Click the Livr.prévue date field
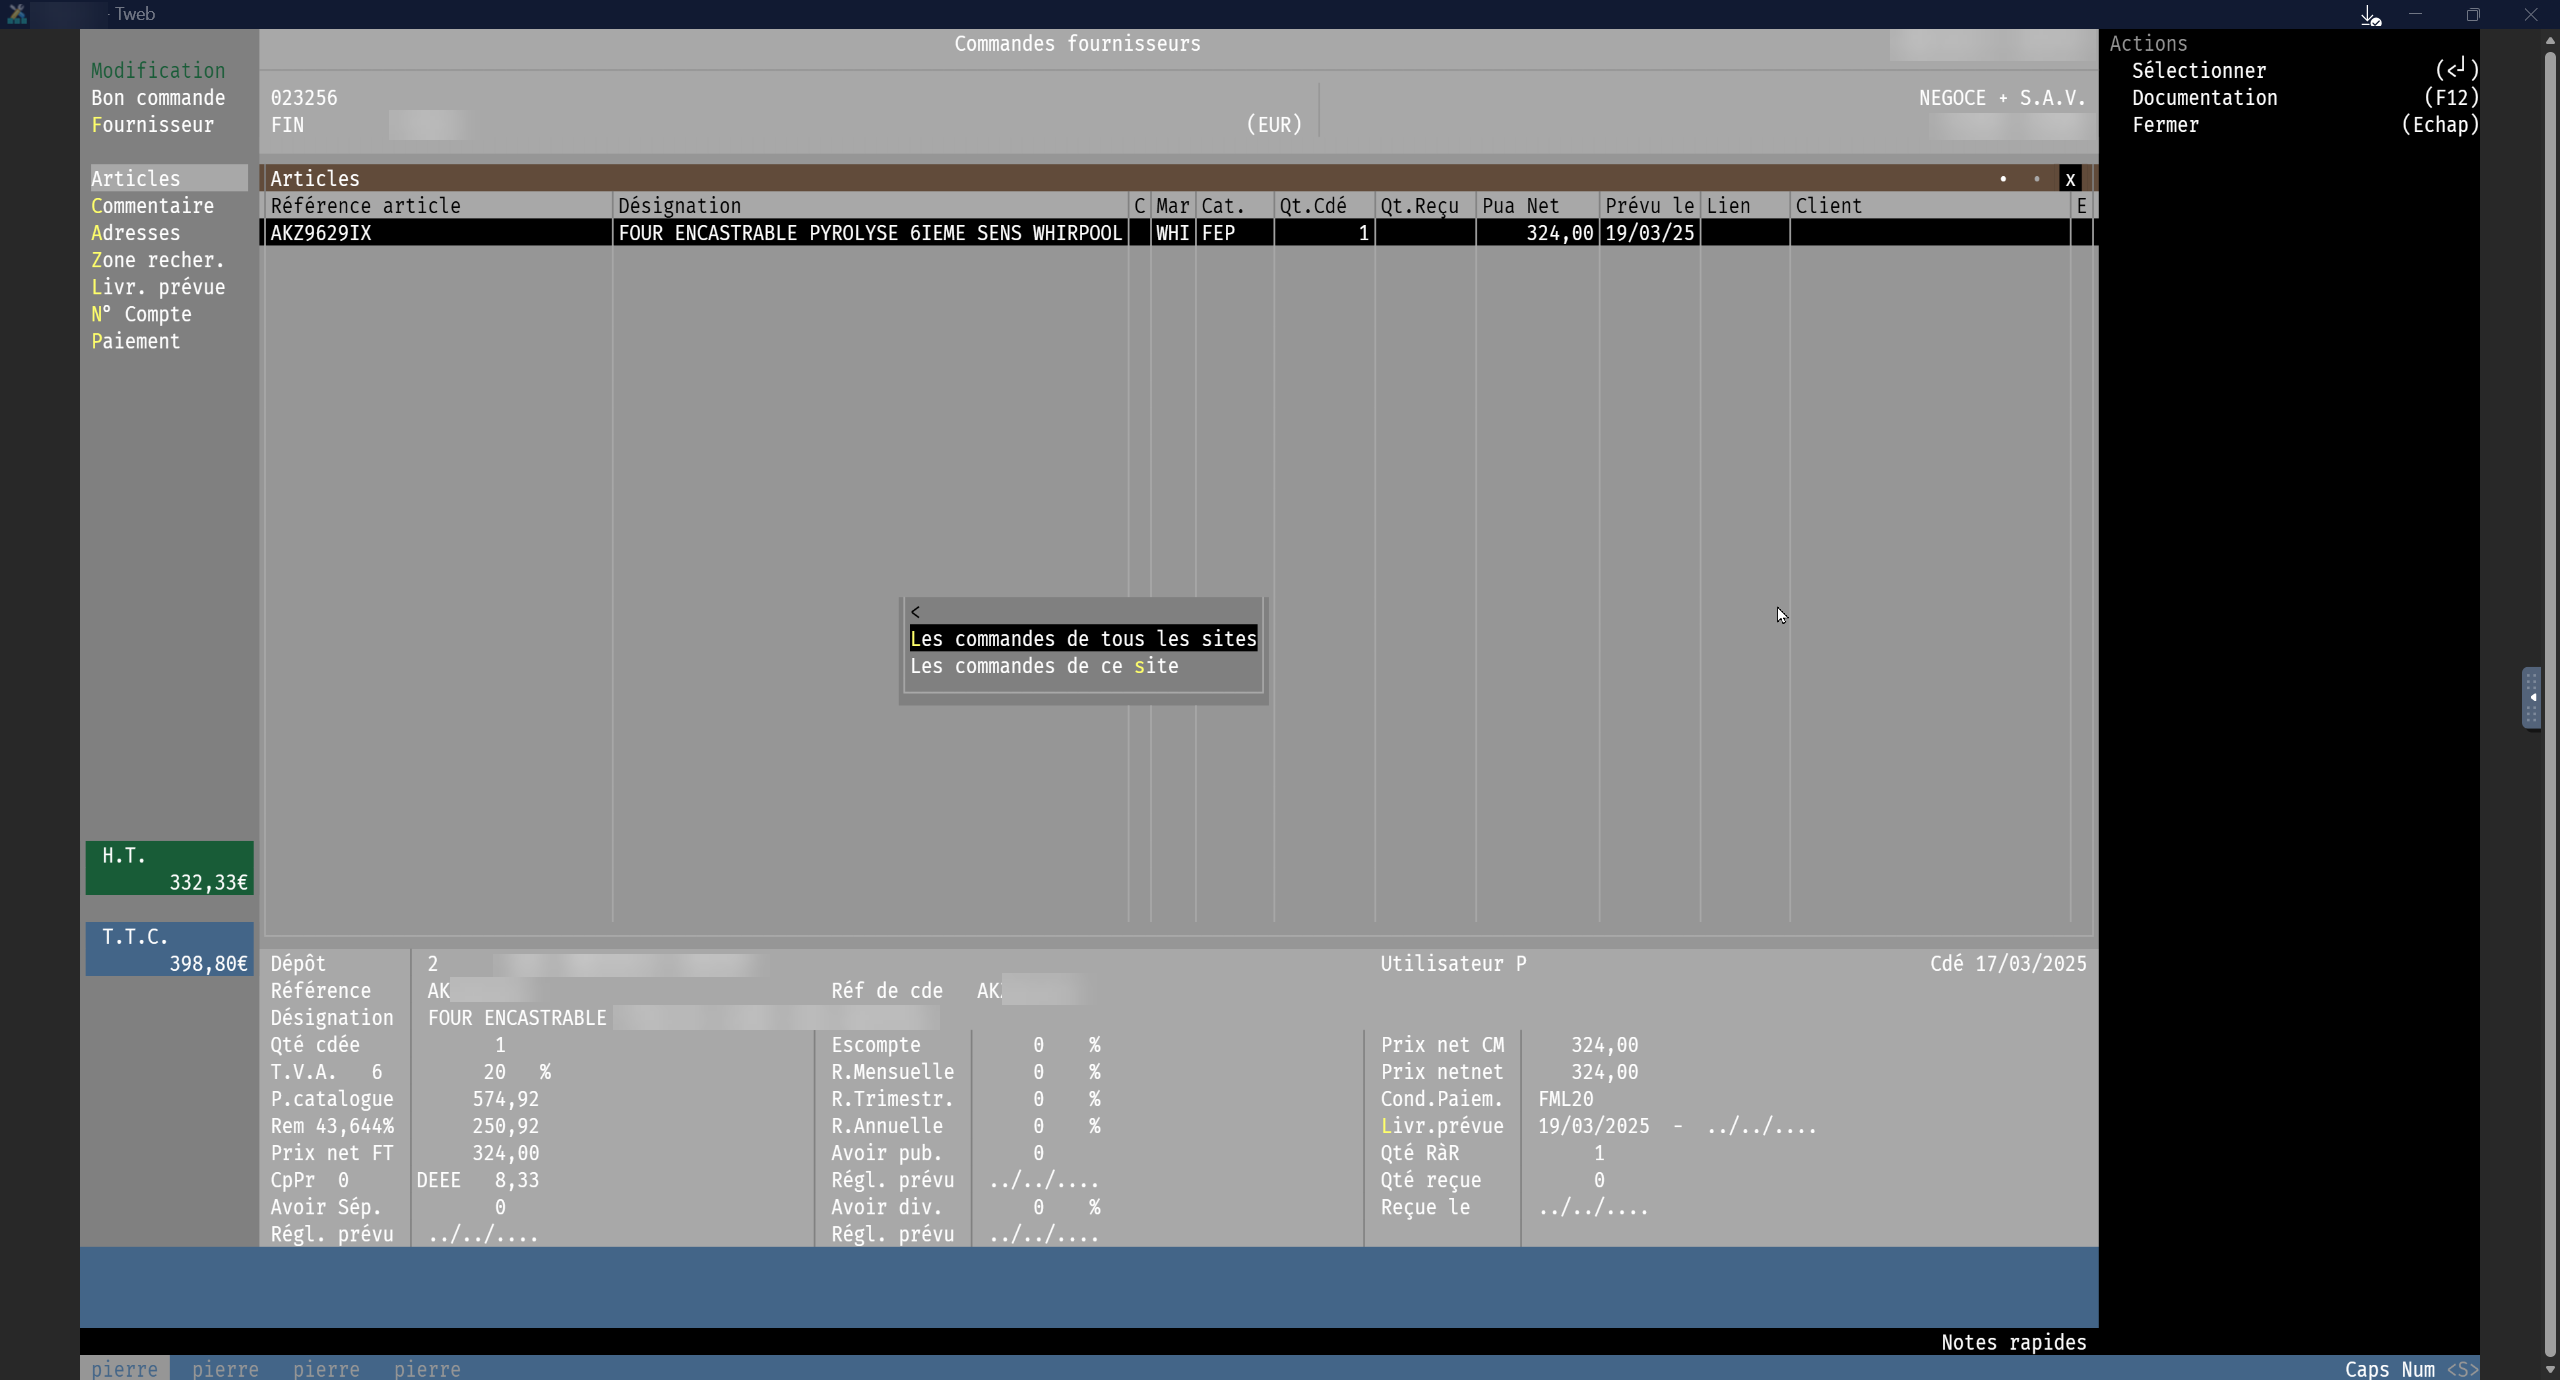The height and width of the screenshot is (1380, 2560). tap(1593, 1126)
